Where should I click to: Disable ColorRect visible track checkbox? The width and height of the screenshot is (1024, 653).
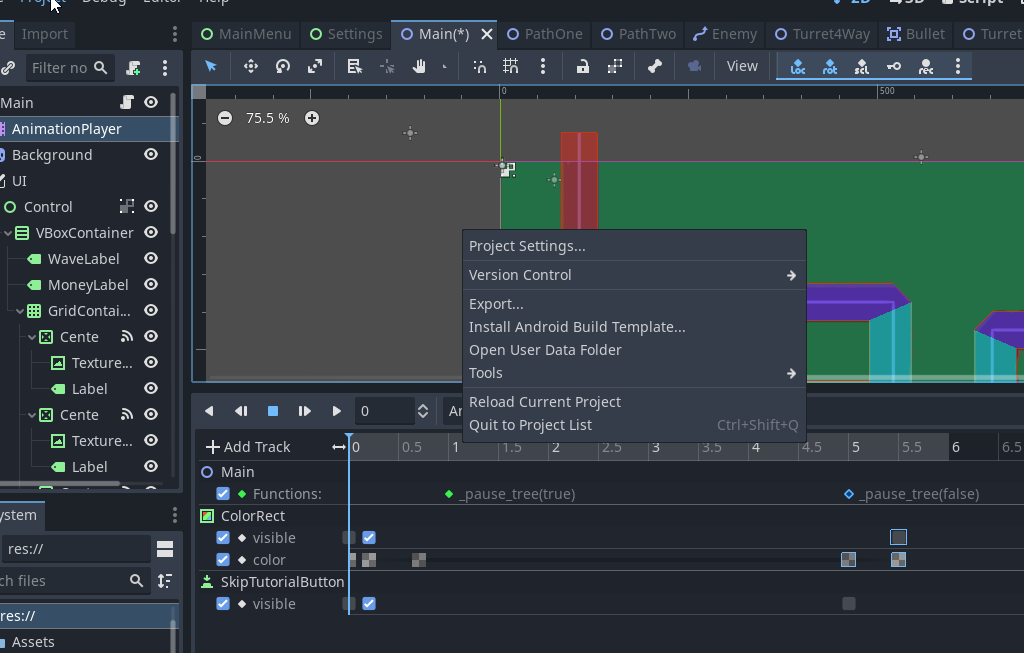(223, 537)
